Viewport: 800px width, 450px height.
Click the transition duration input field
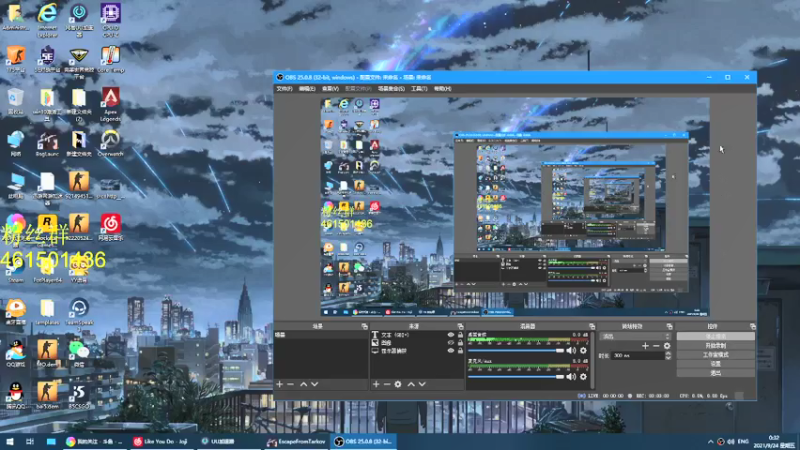pyautogui.click(x=638, y=356)
